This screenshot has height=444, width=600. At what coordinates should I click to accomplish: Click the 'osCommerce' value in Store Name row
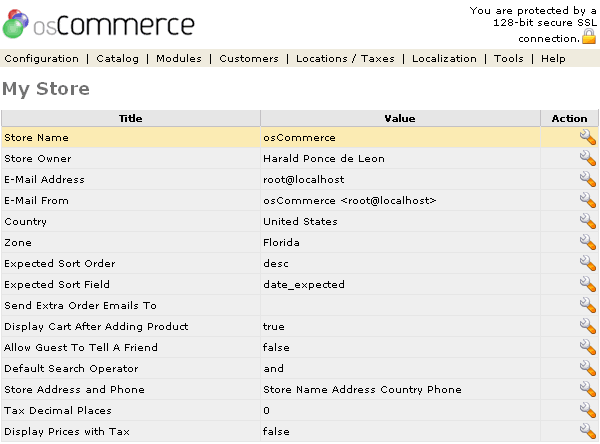pos(299,137)
